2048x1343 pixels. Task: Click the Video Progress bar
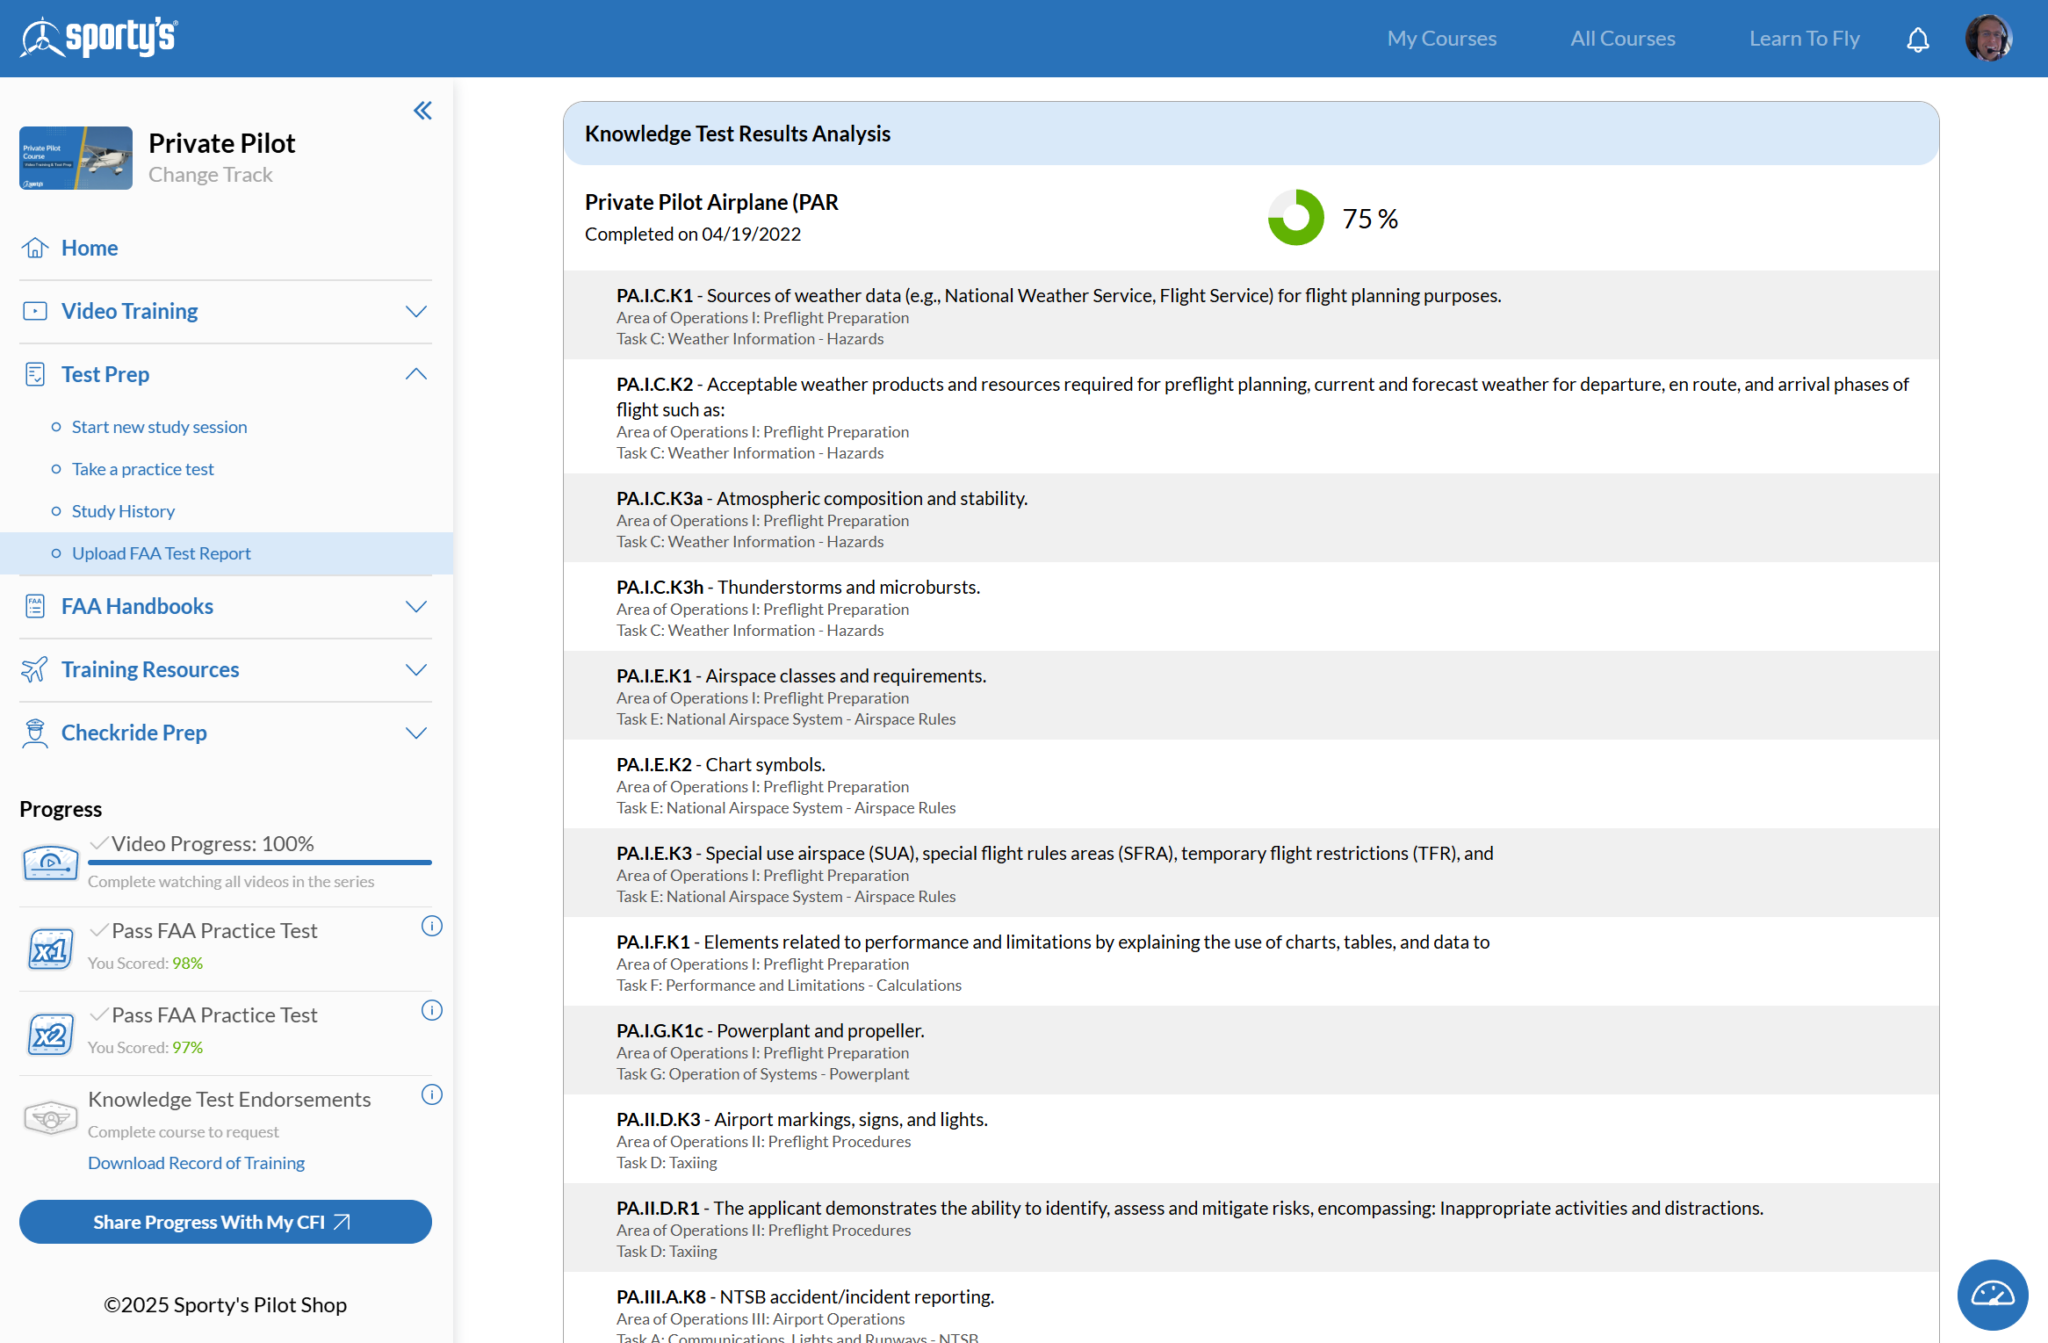[260, 864]
